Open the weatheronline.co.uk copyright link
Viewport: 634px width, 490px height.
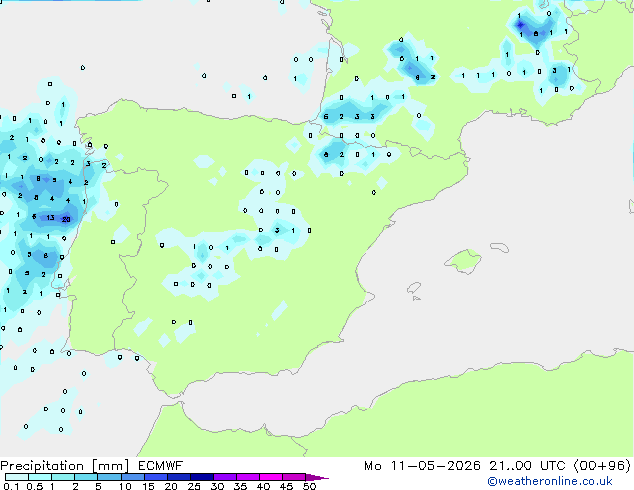point(550,481)
